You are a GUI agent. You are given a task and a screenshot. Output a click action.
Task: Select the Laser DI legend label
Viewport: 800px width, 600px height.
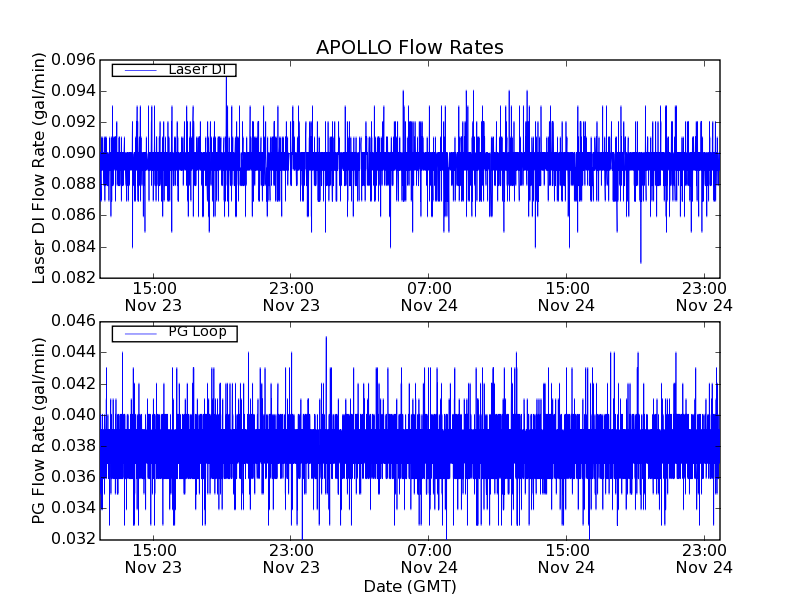[x=196, y=69]
